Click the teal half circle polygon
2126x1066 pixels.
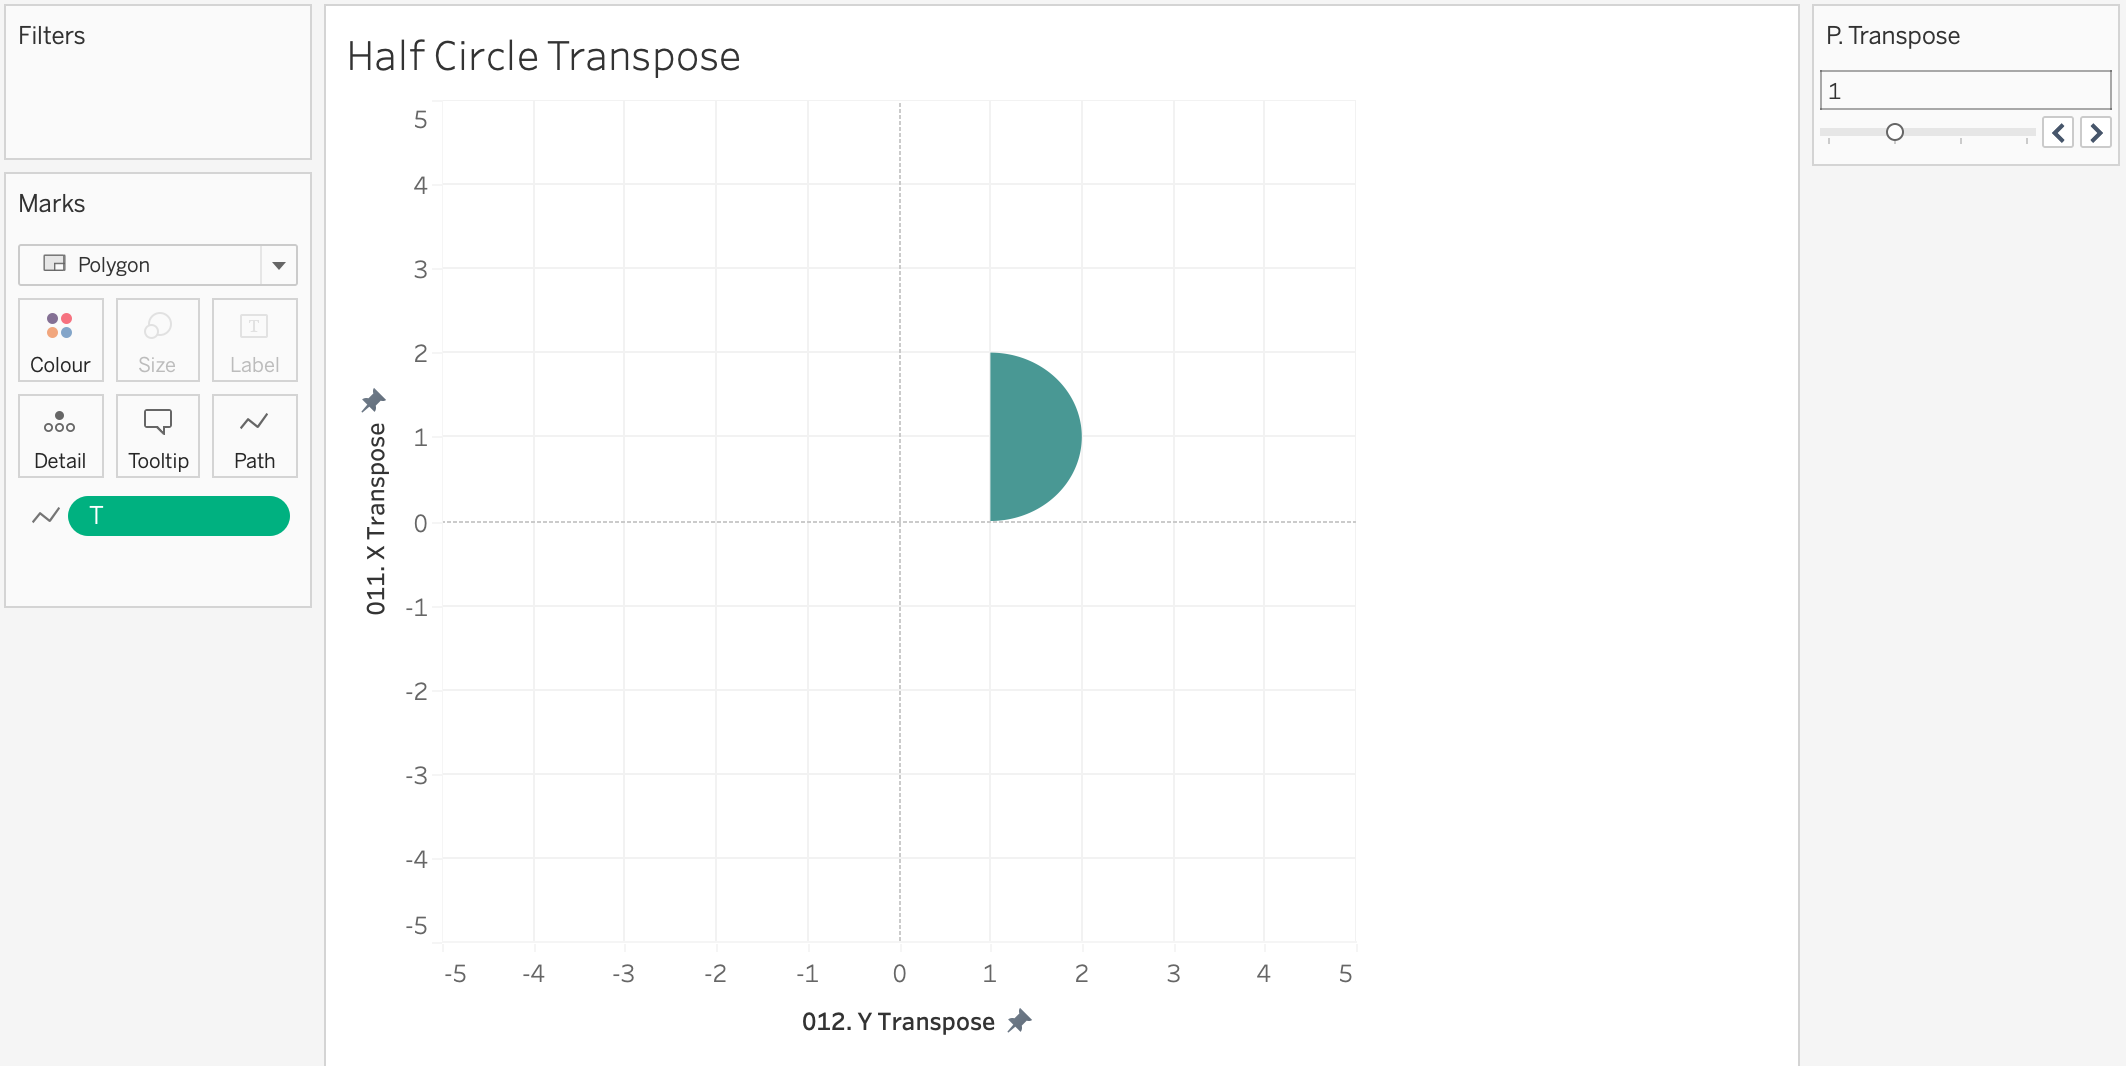1030,437
